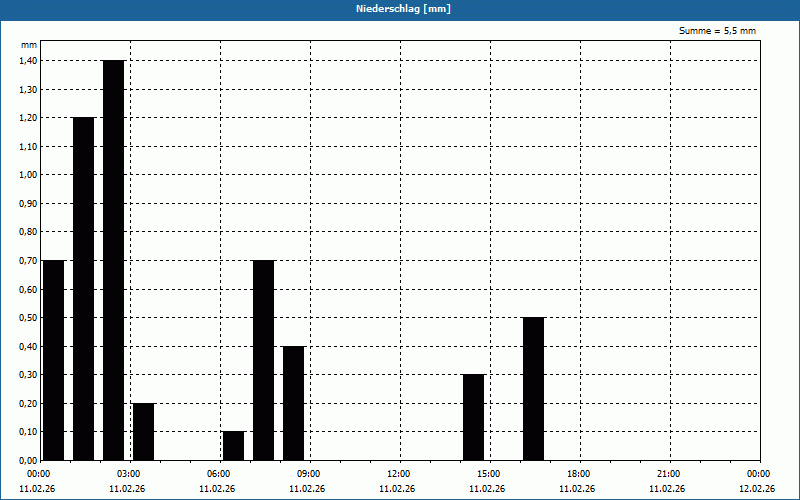Click the 1,00 y-axis value label
The image size is (800, 500).
click(29, 175)
